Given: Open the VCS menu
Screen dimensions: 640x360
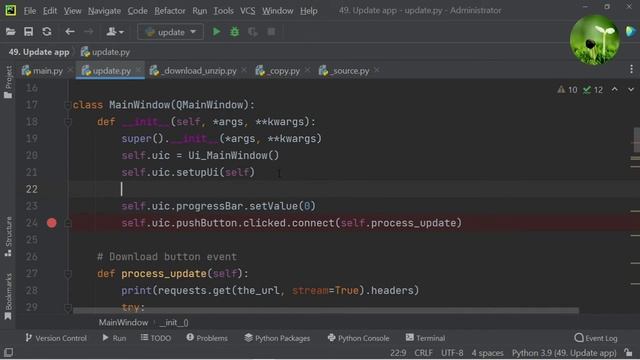Looking at the screenshot, I should [x=247, y=11].
